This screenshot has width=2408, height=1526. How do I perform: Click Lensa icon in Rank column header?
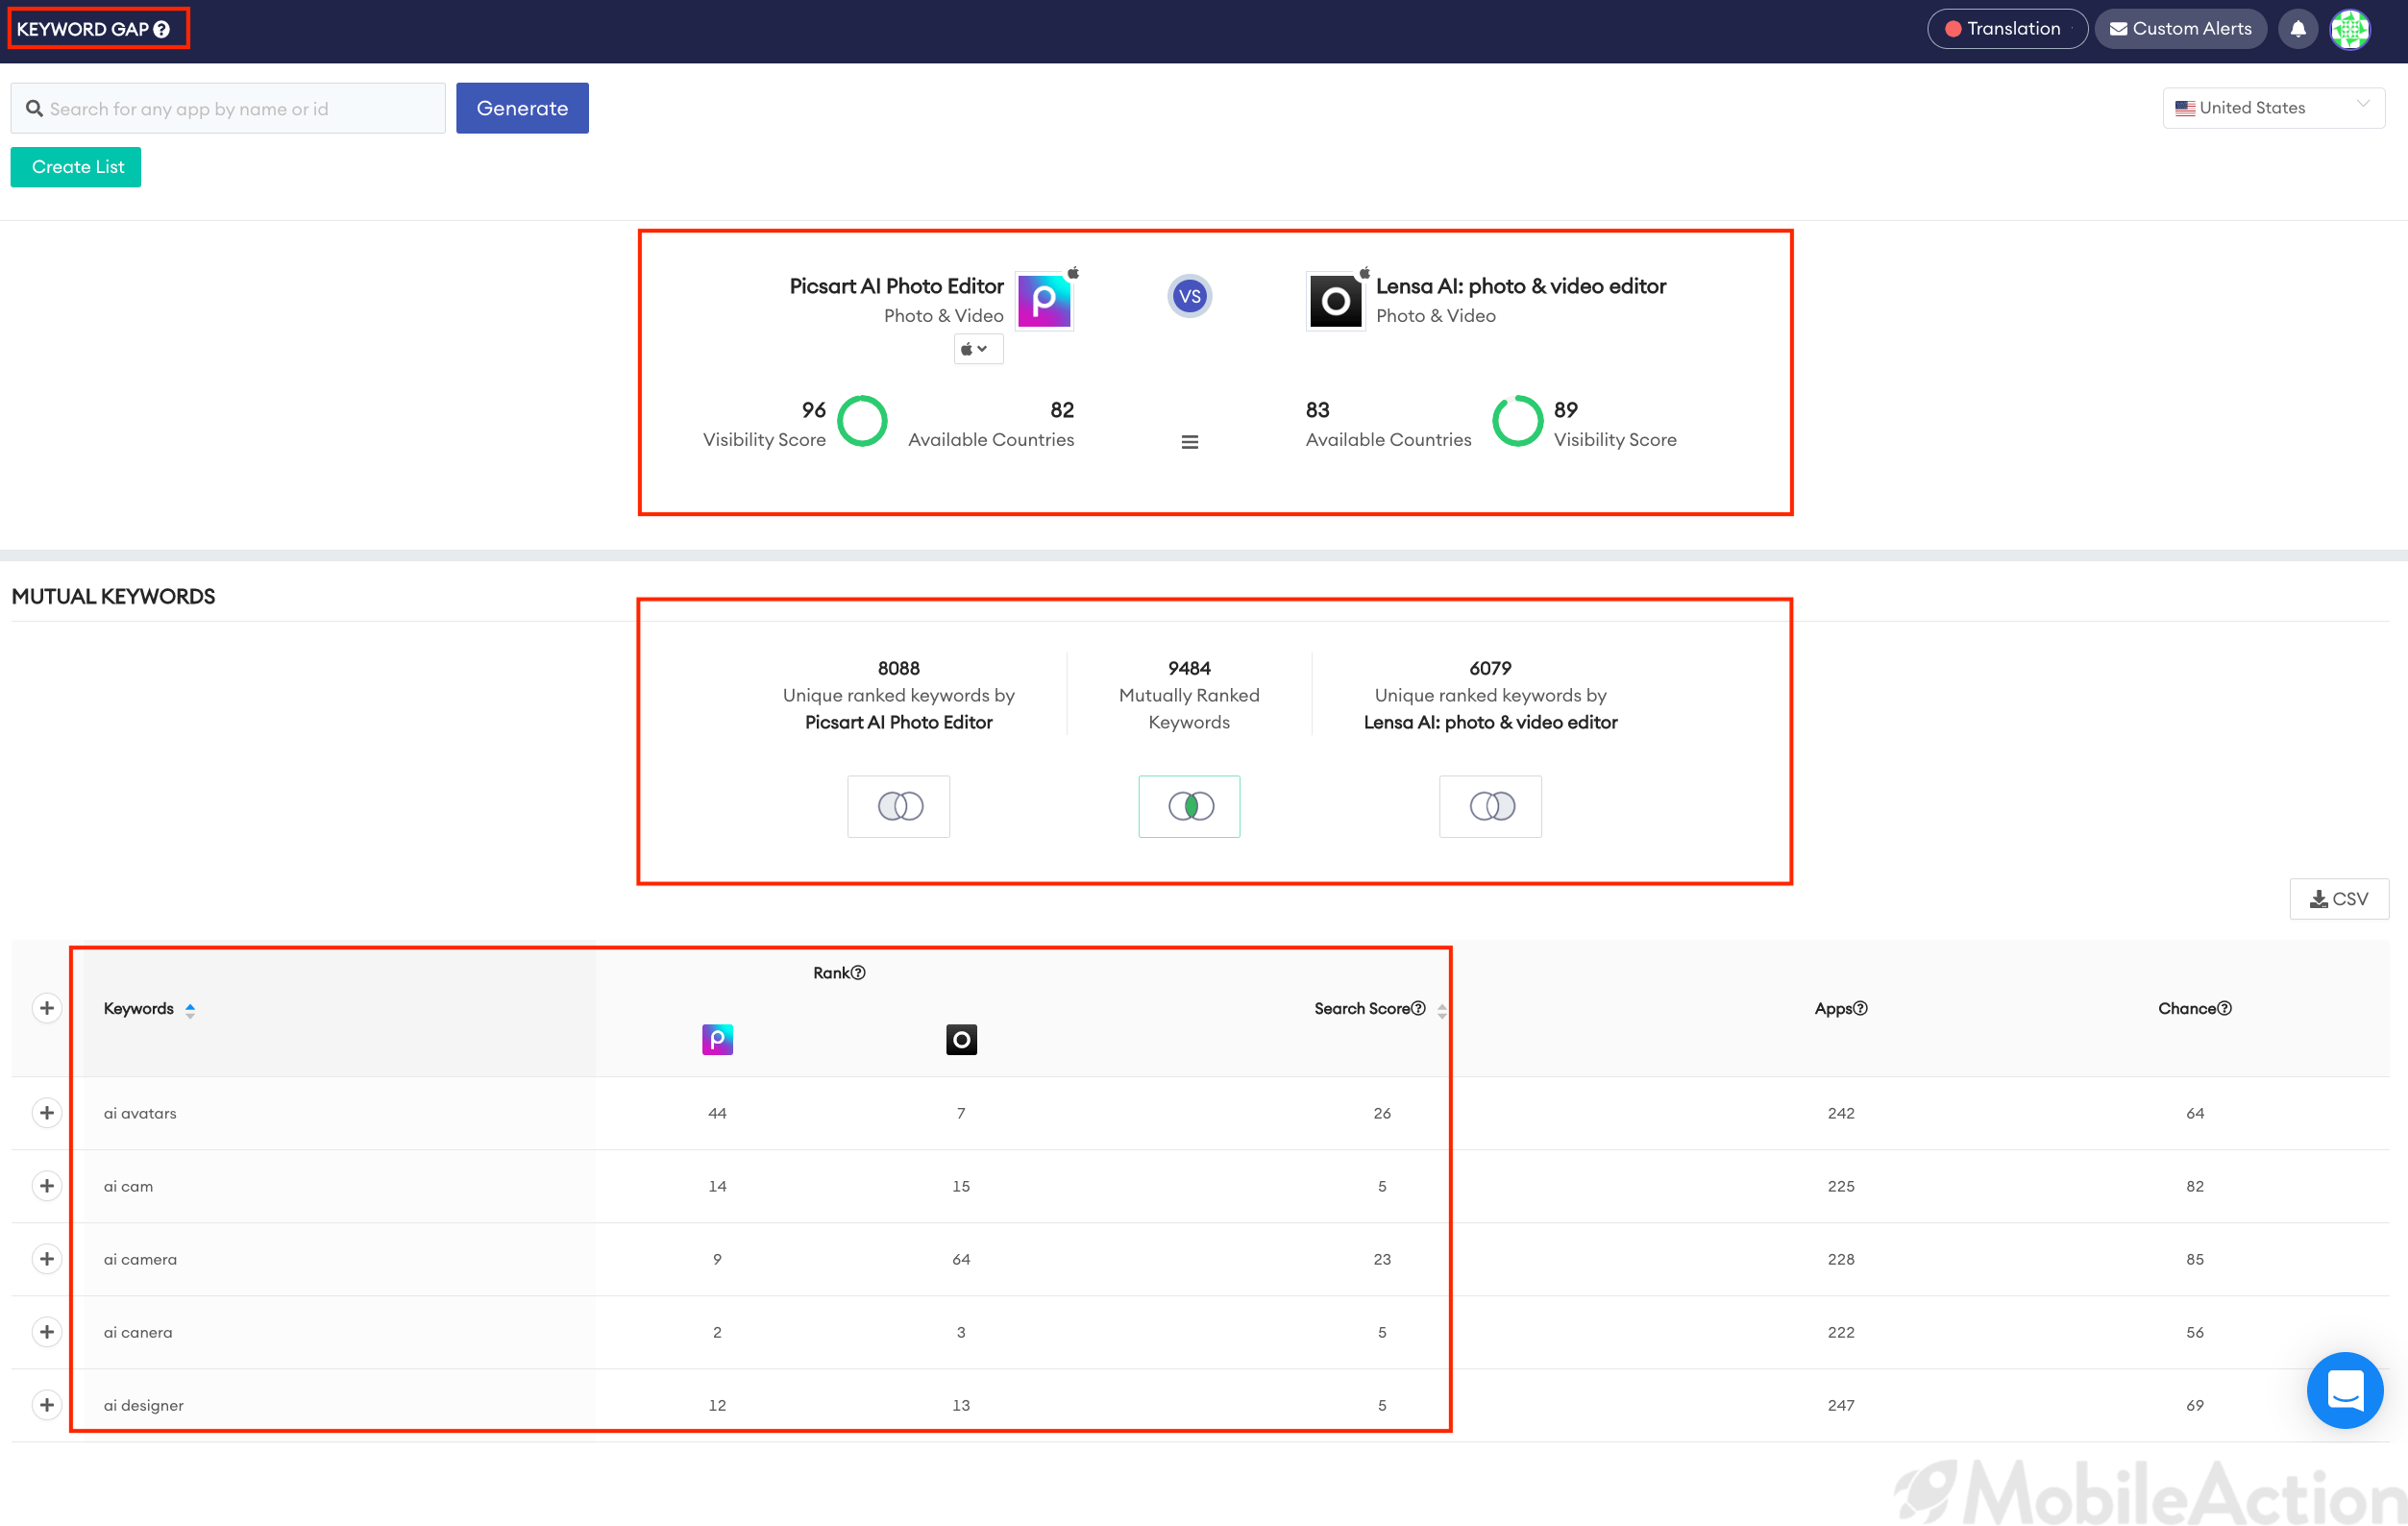pos(961,1040)
